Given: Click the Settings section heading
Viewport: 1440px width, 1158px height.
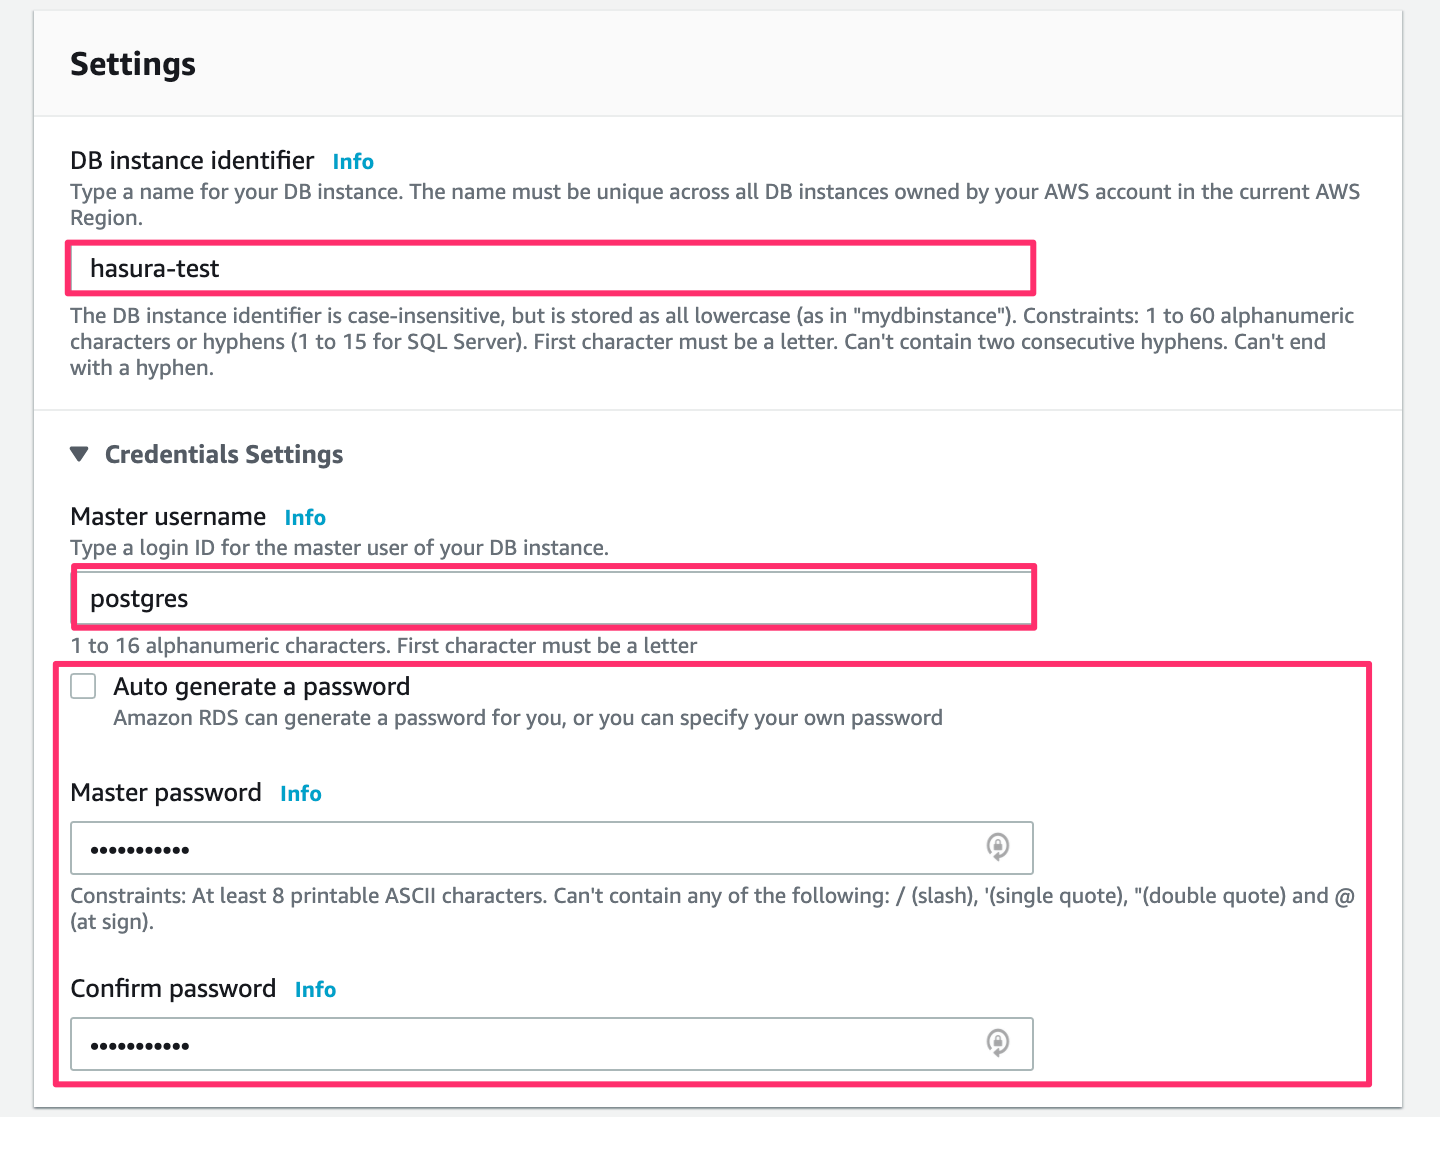Looking at the screenshot, I should point(132,63).
